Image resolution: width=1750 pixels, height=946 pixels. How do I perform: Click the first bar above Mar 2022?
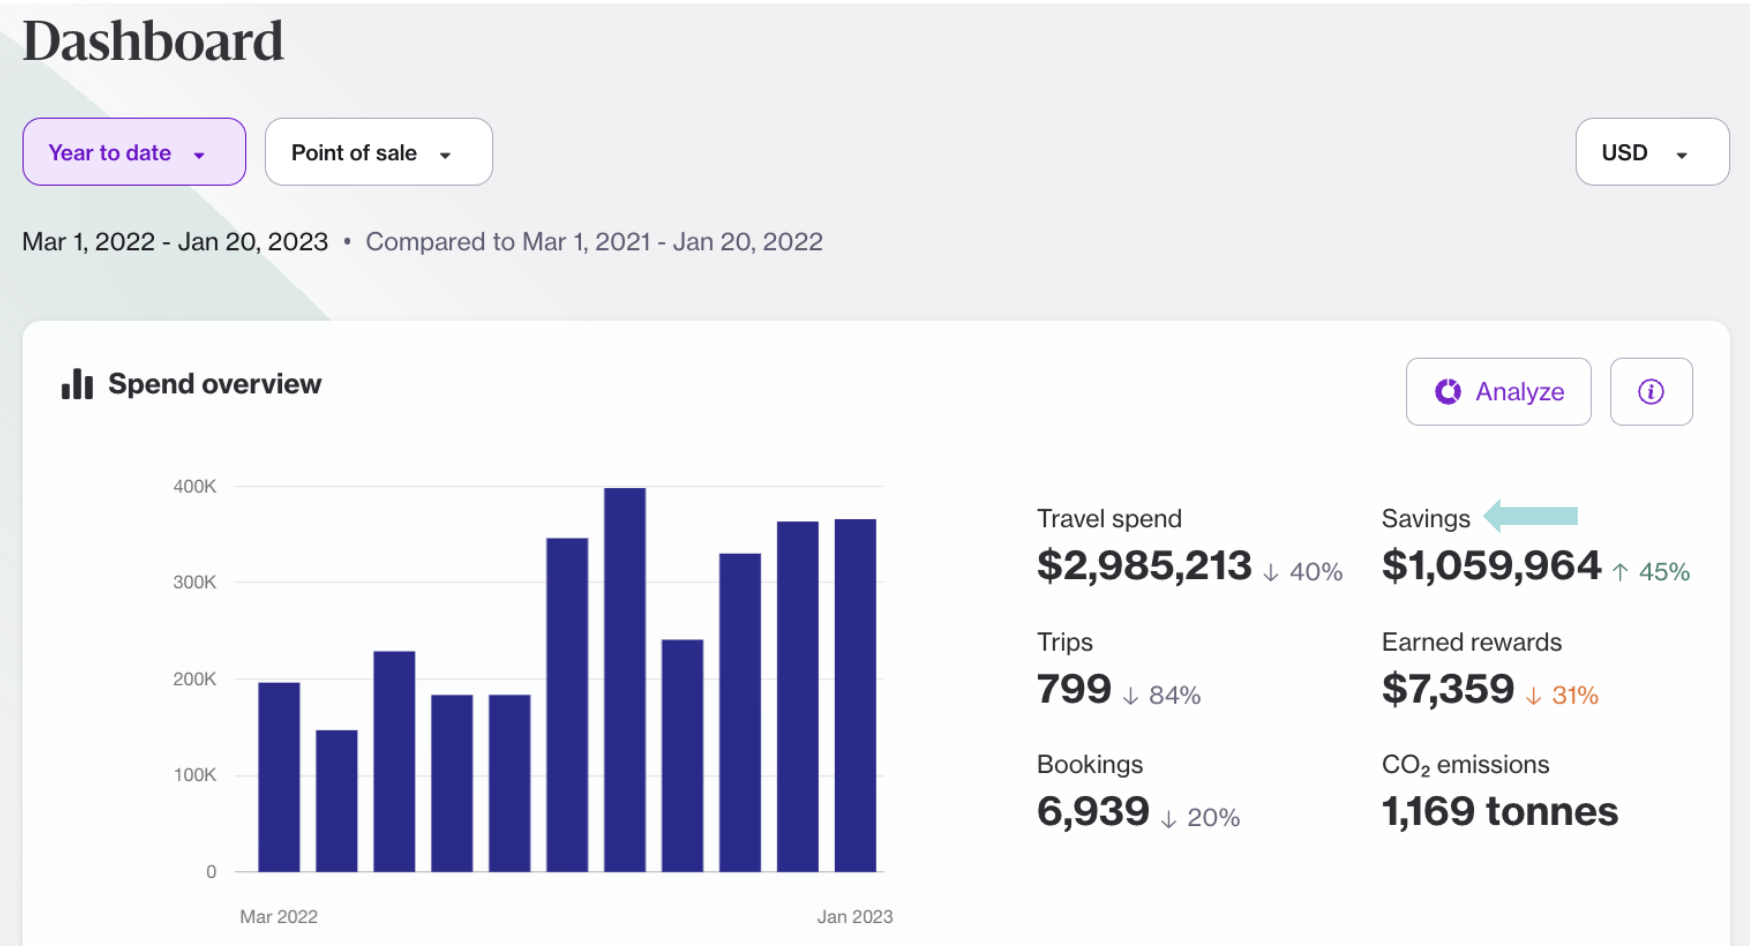click(x=279, y=777)
